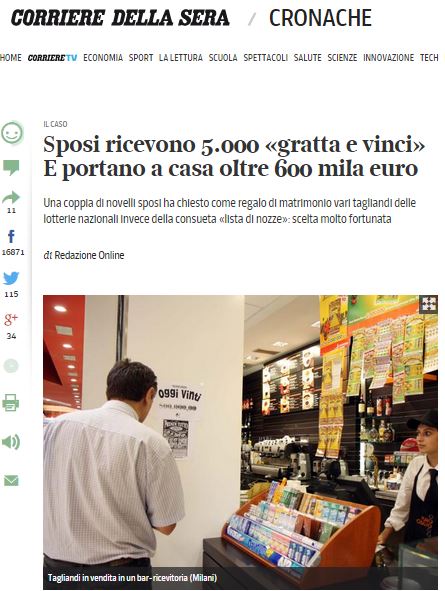Open the Salute navigation item
Viewport: 445px width, 591px height.
(x=308, y=58)
